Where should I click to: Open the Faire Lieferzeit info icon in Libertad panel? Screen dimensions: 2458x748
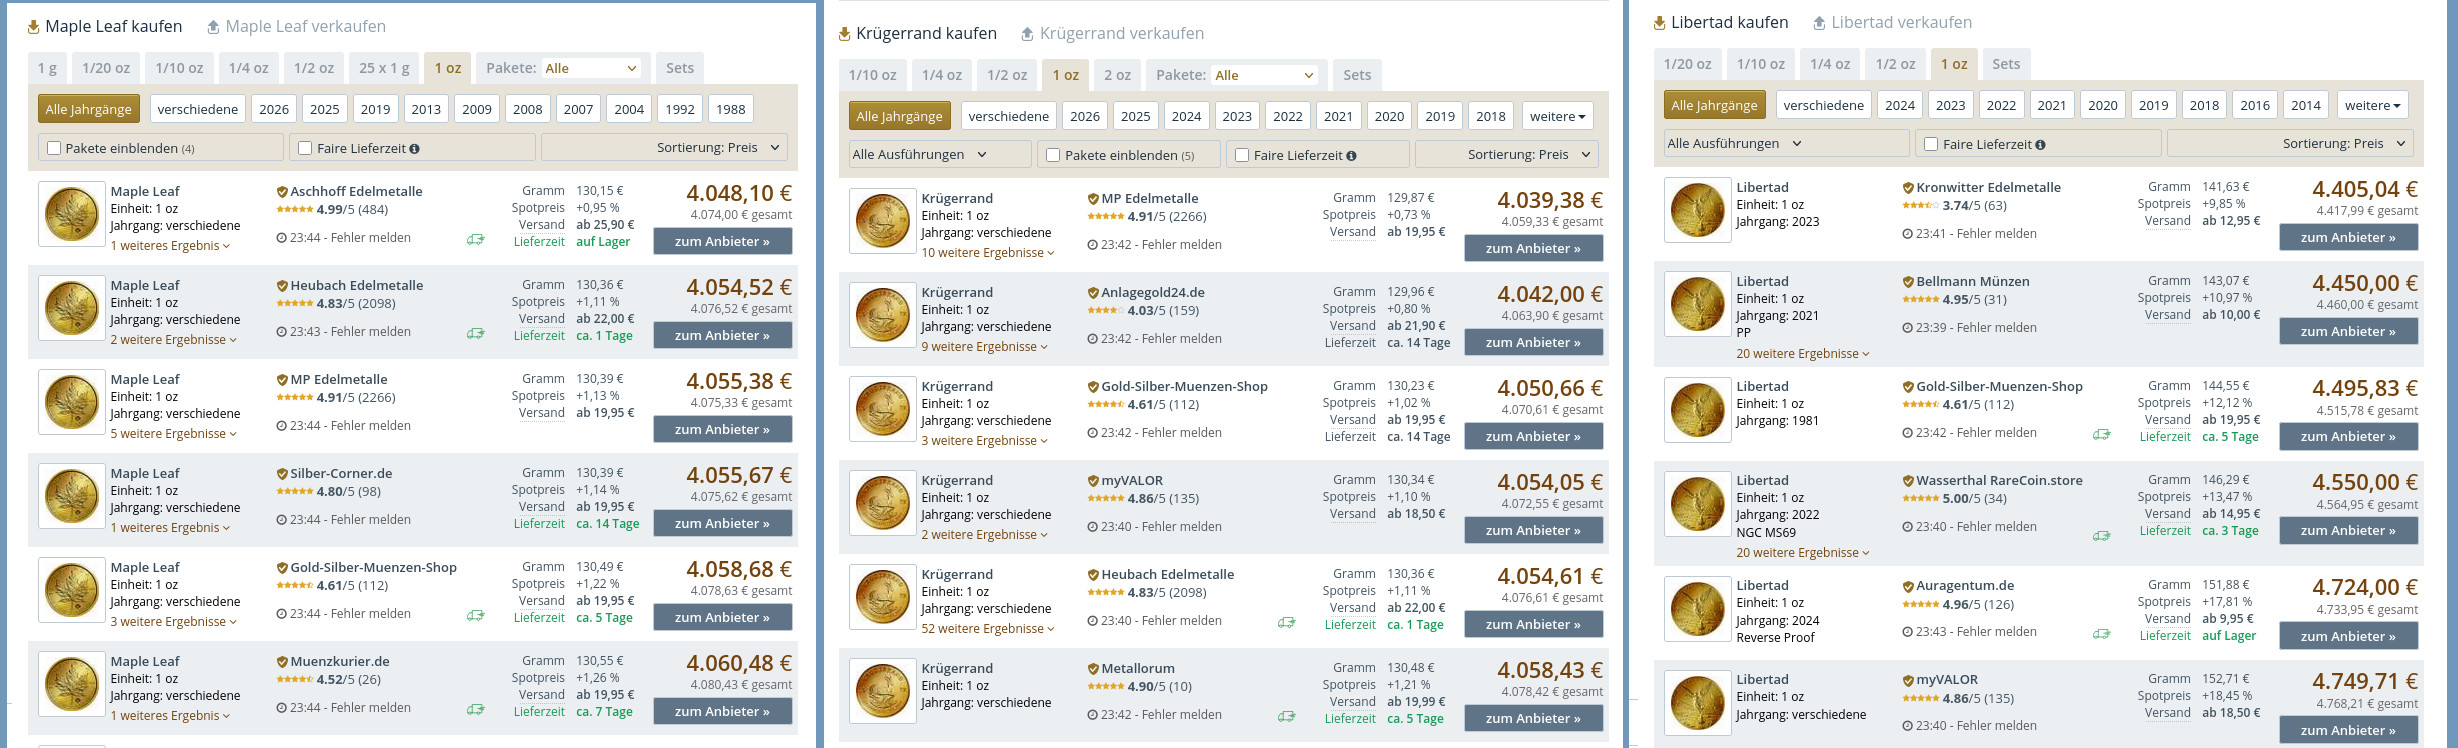2040,145
